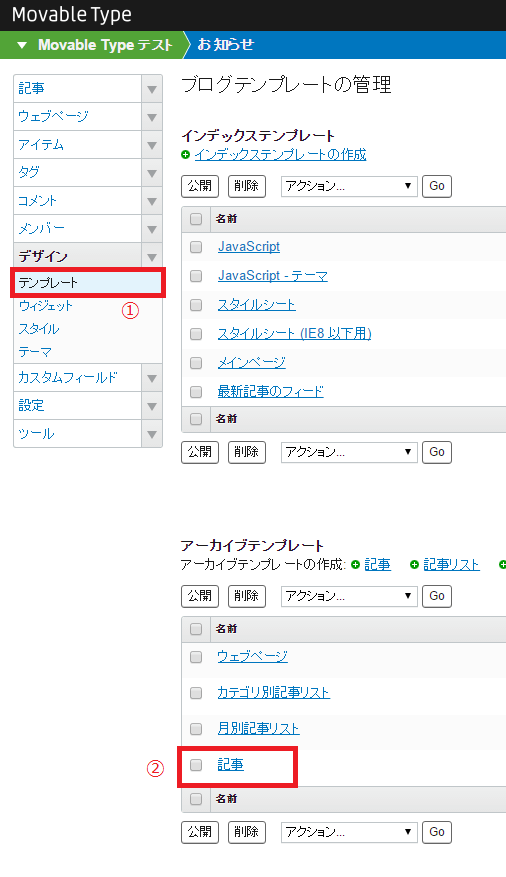Check select-all box in index templates header
The width and height of the screenshot is (506, 877).
click(196, 219)
